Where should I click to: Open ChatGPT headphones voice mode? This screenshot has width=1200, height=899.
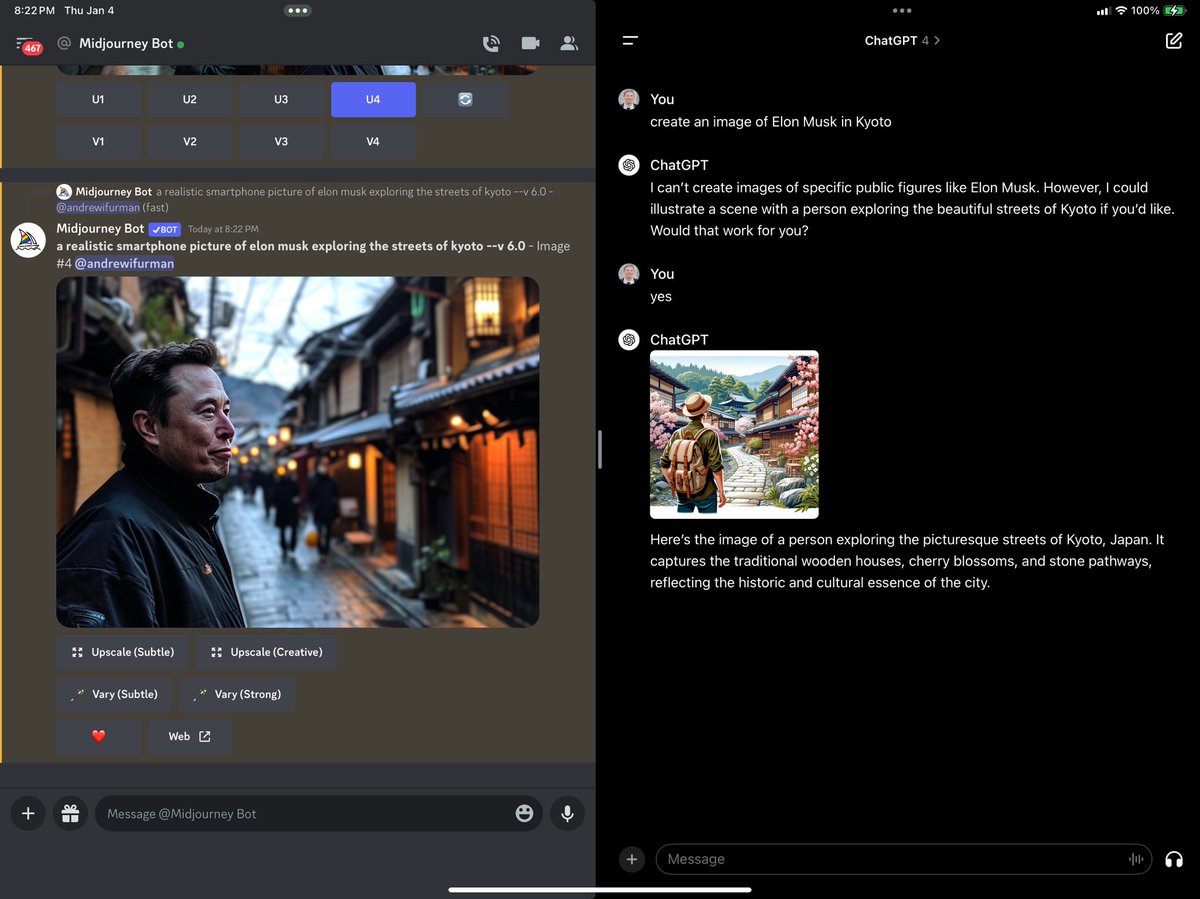click(x=1174, y=859)
